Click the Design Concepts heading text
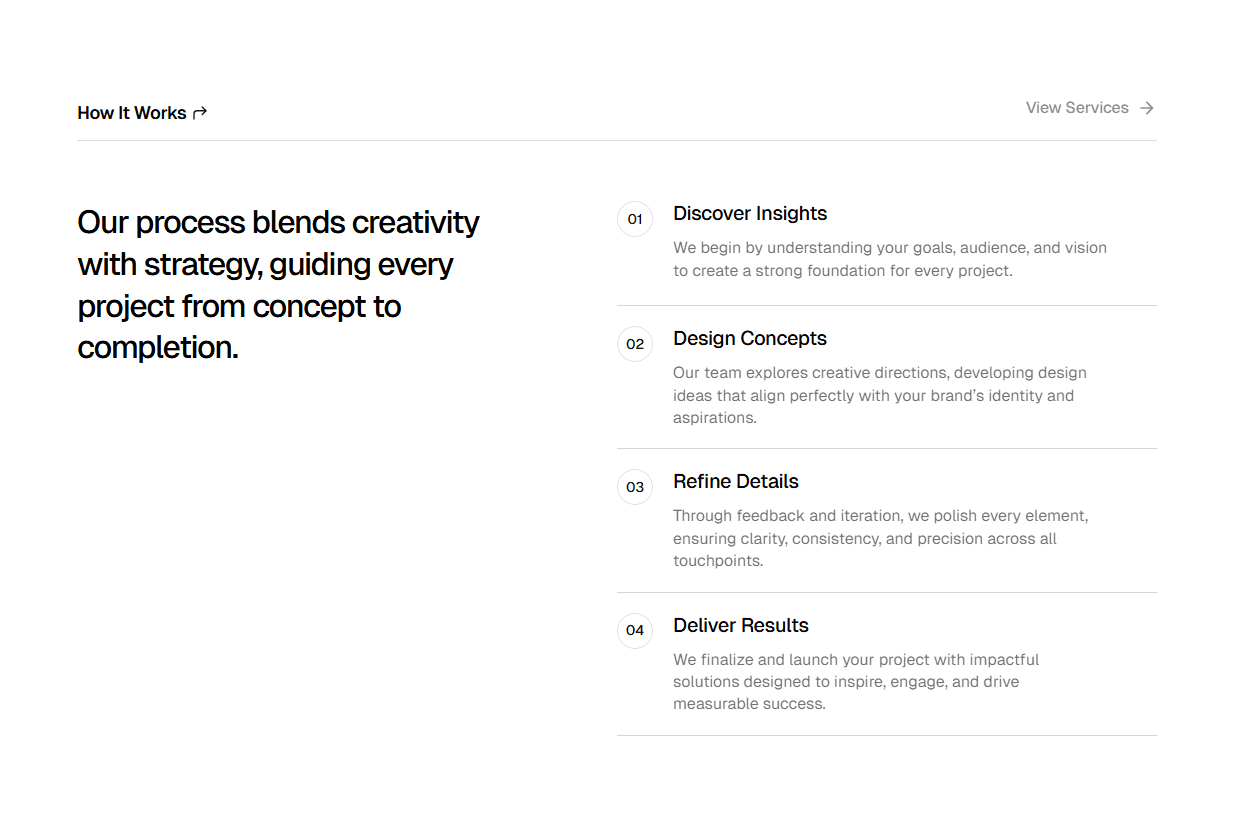This screenshot has height=833, width=1234. coord(750,338)
